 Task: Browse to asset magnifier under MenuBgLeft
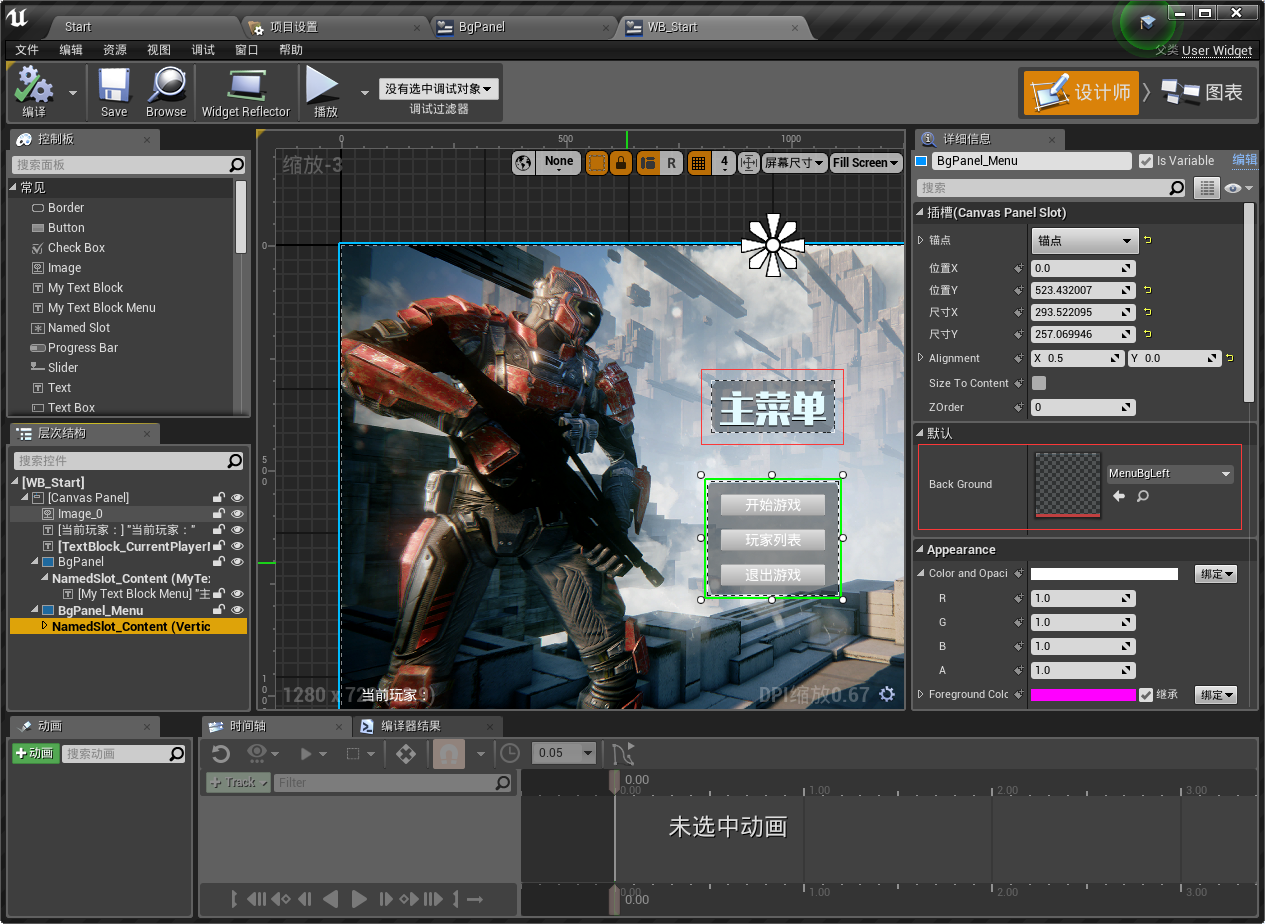point(1142,496)
